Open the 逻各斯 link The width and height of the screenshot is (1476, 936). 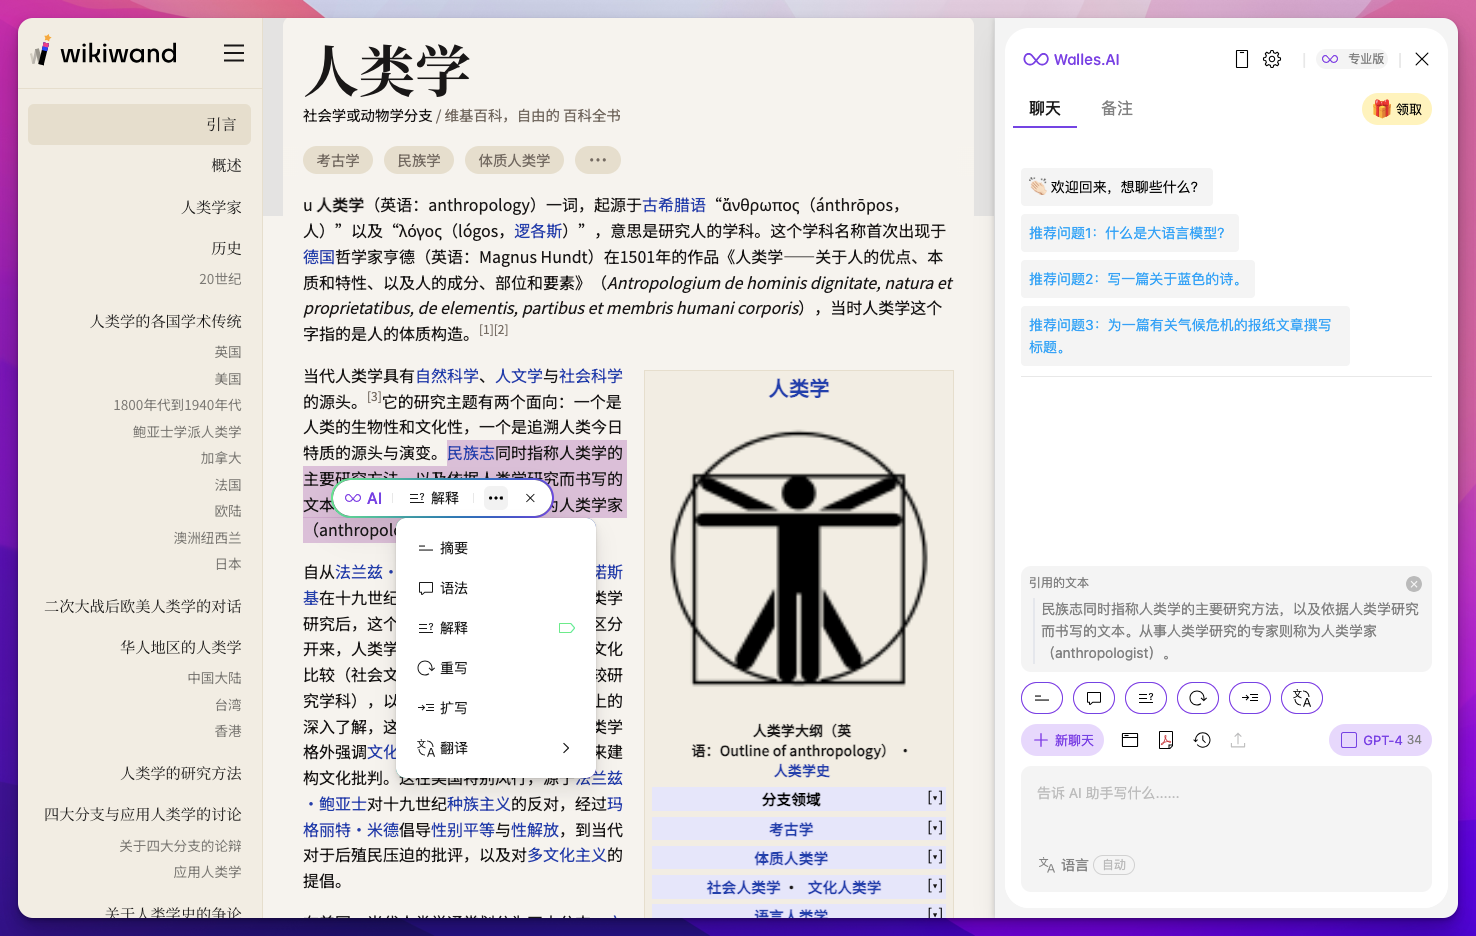pos(538,231)
